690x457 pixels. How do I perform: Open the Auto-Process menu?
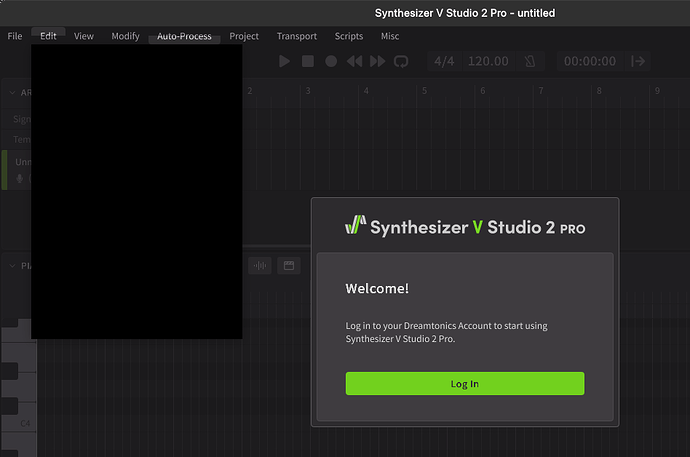point(184,36)
